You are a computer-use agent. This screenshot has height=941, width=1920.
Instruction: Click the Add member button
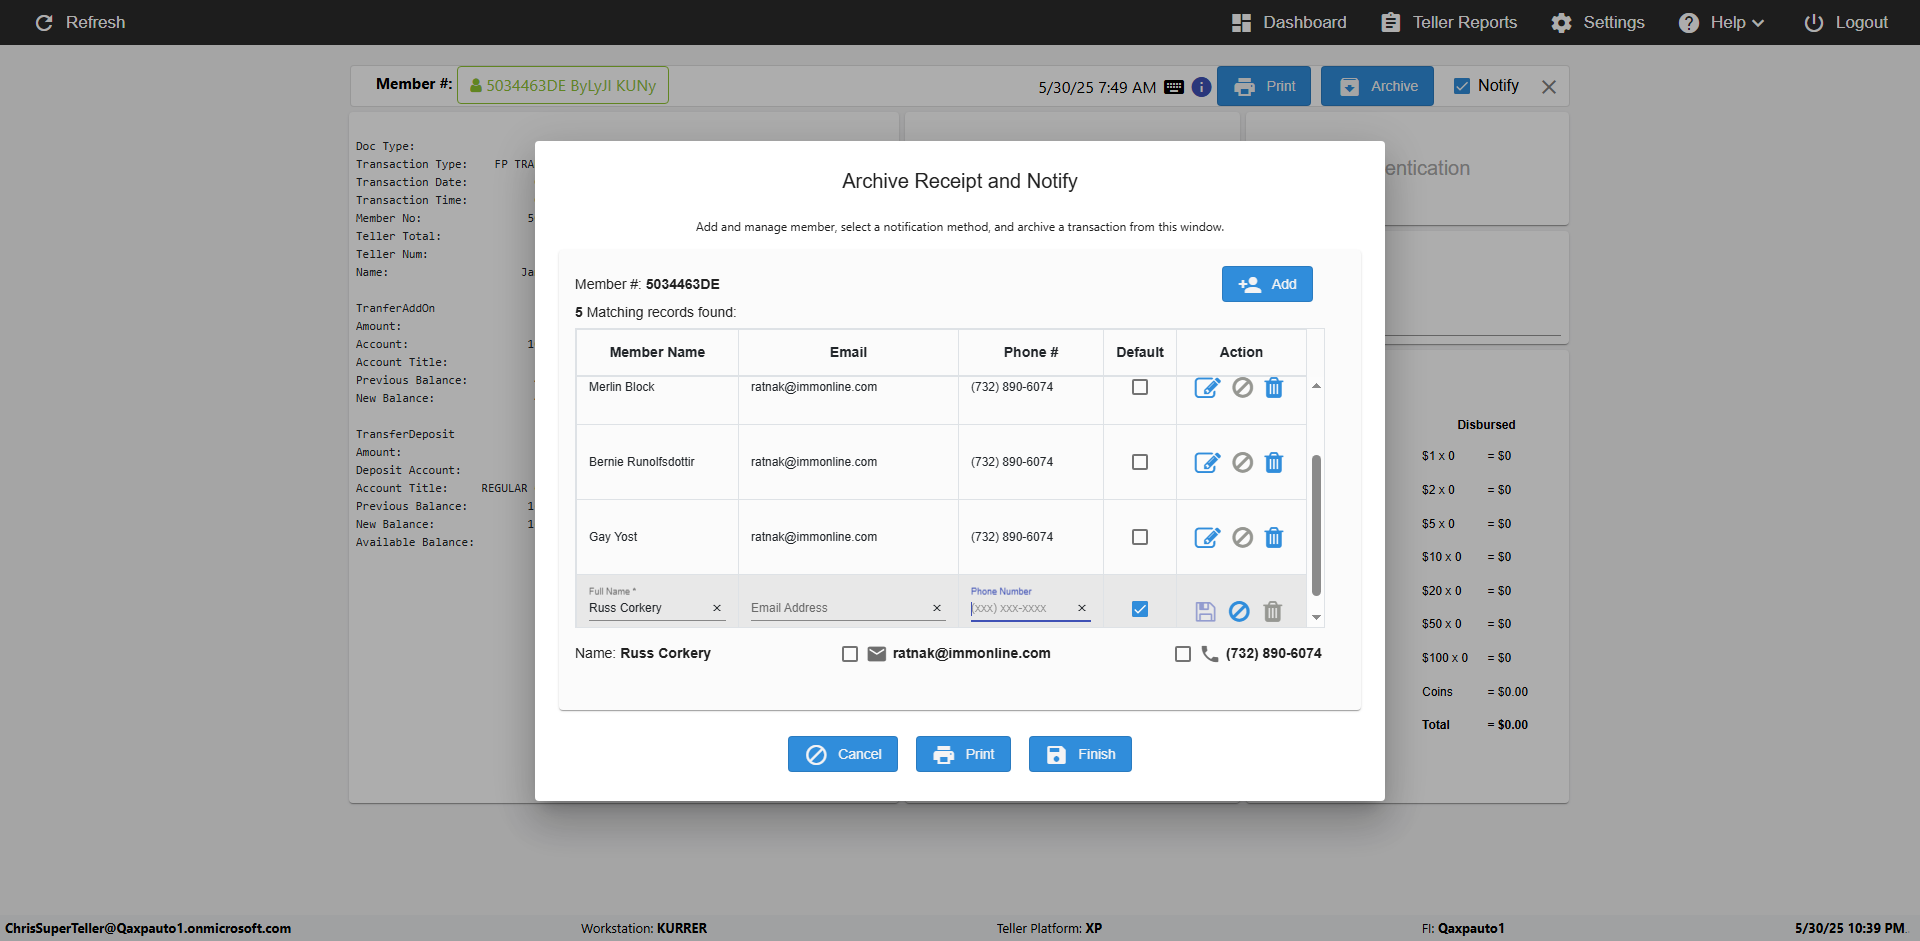coord(1267,284)
